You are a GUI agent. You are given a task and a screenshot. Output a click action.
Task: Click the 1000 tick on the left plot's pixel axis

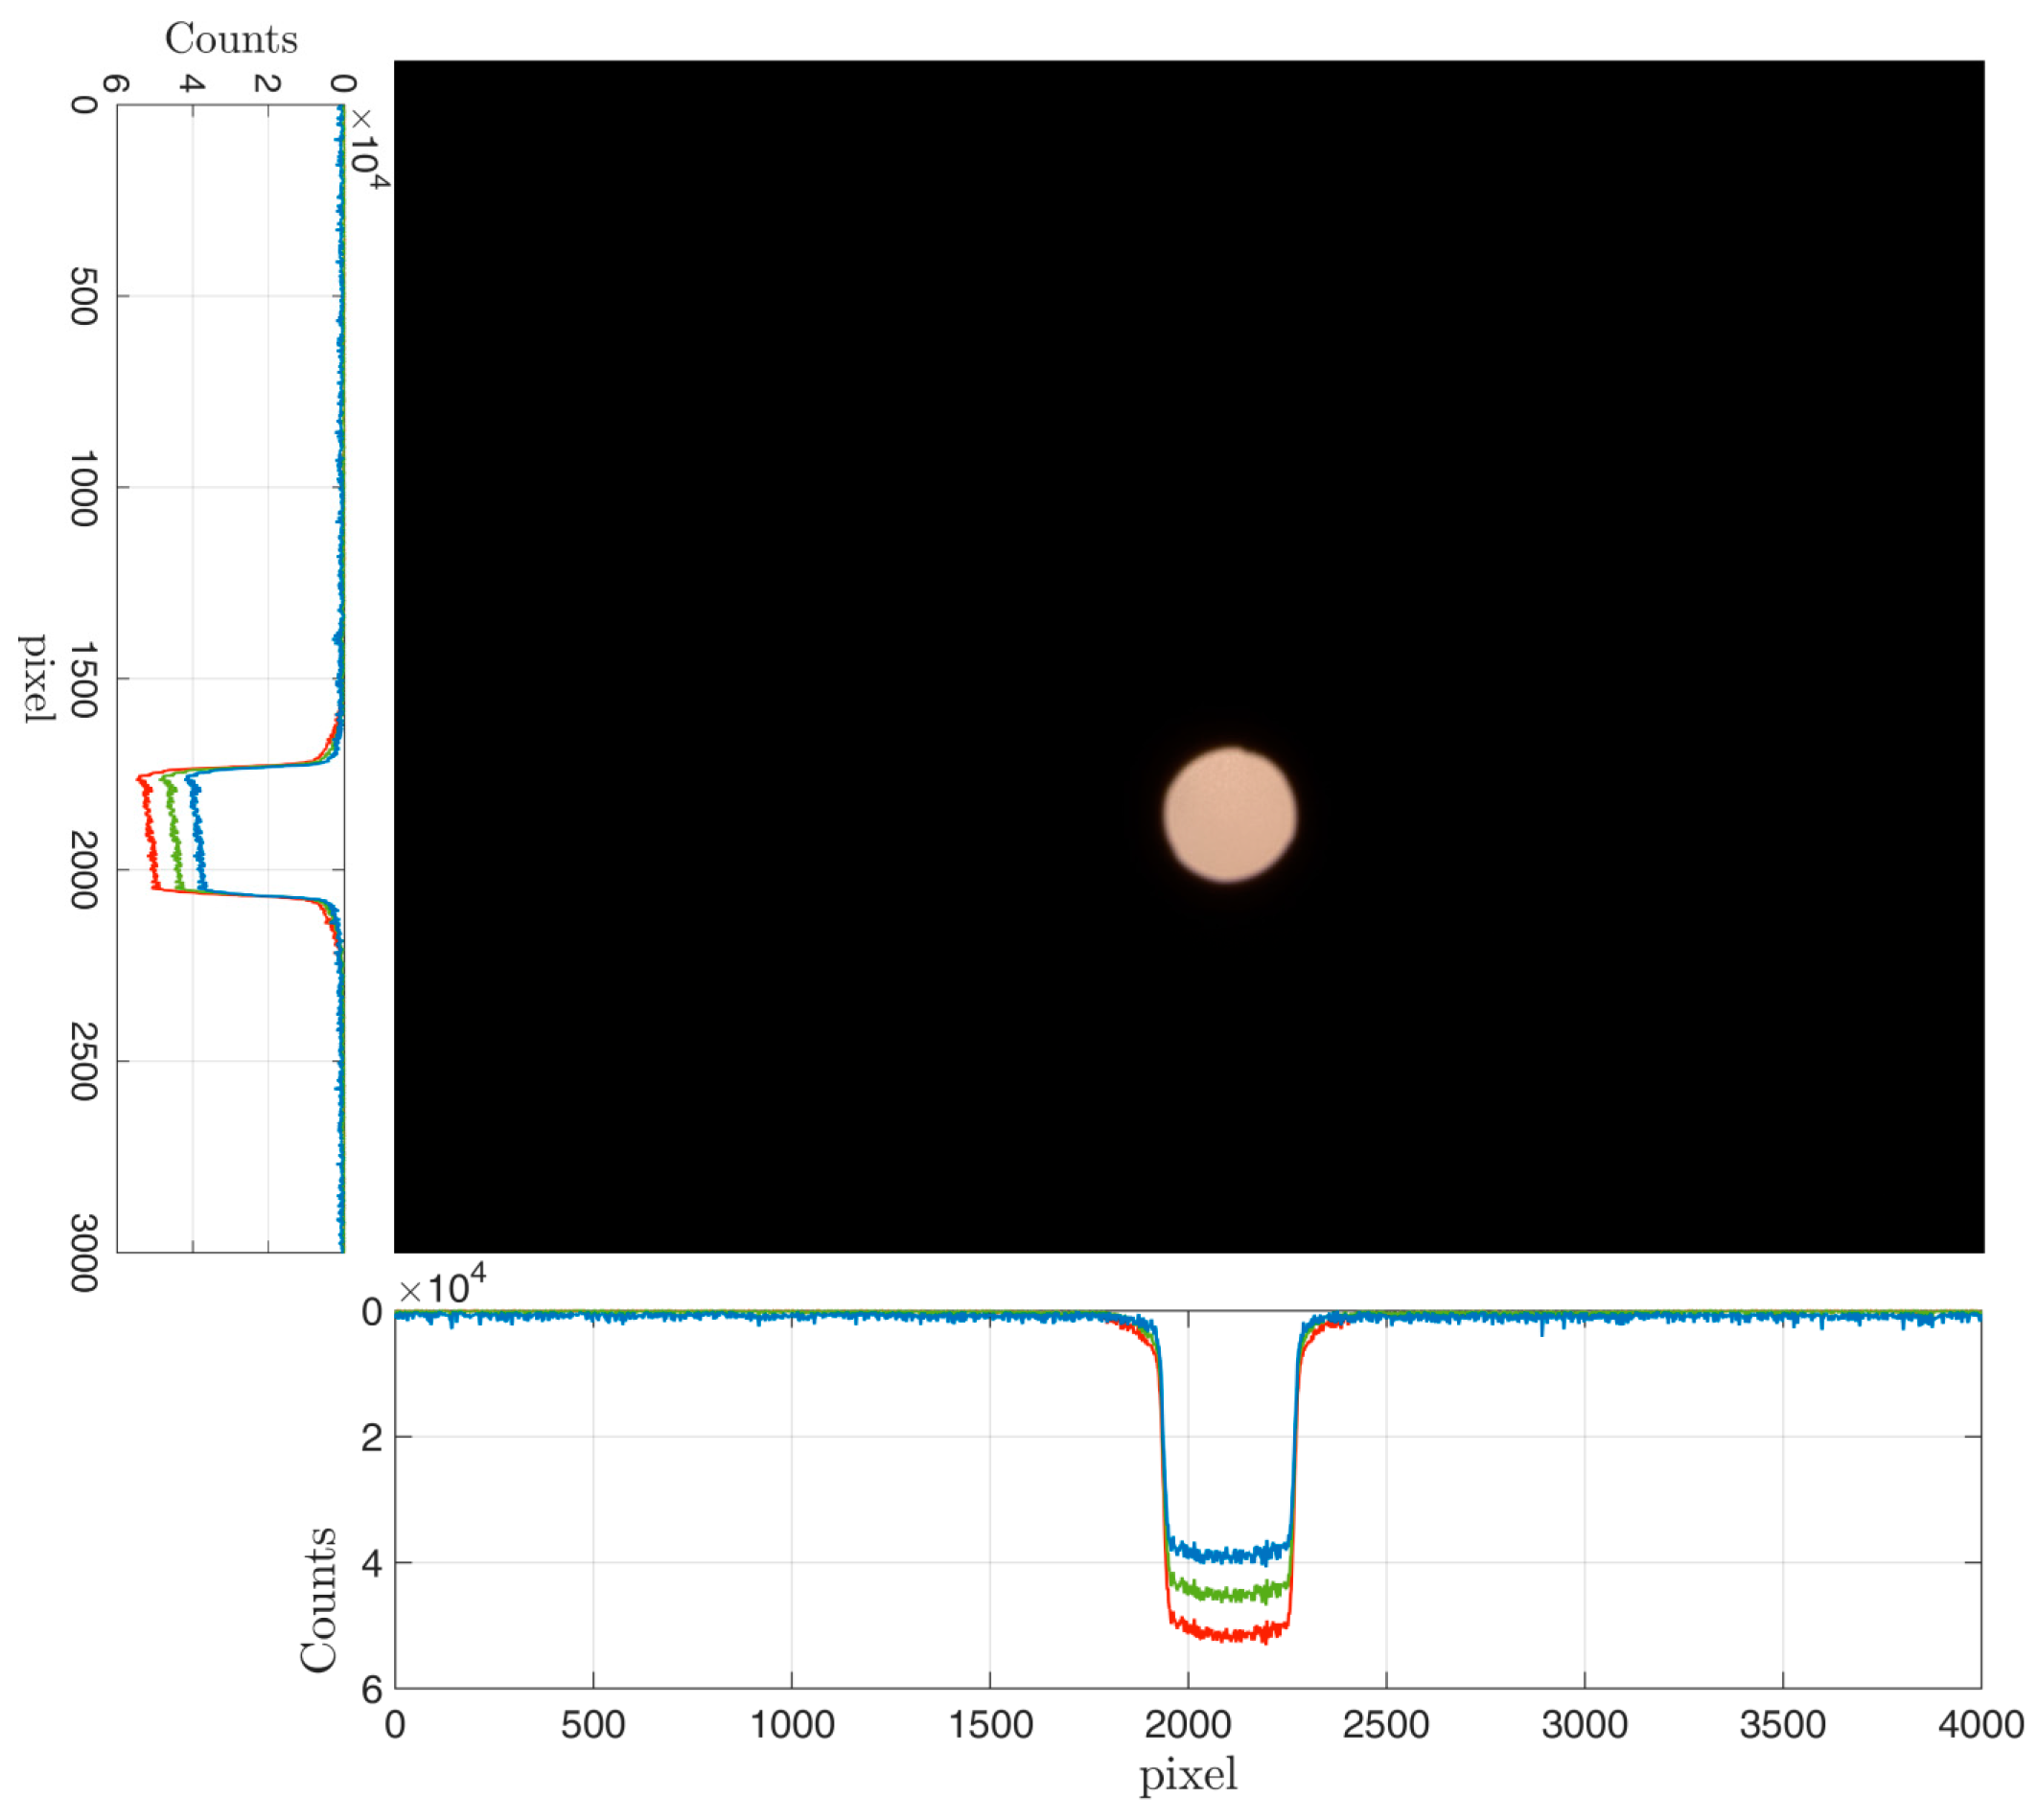tap(84, 488)
